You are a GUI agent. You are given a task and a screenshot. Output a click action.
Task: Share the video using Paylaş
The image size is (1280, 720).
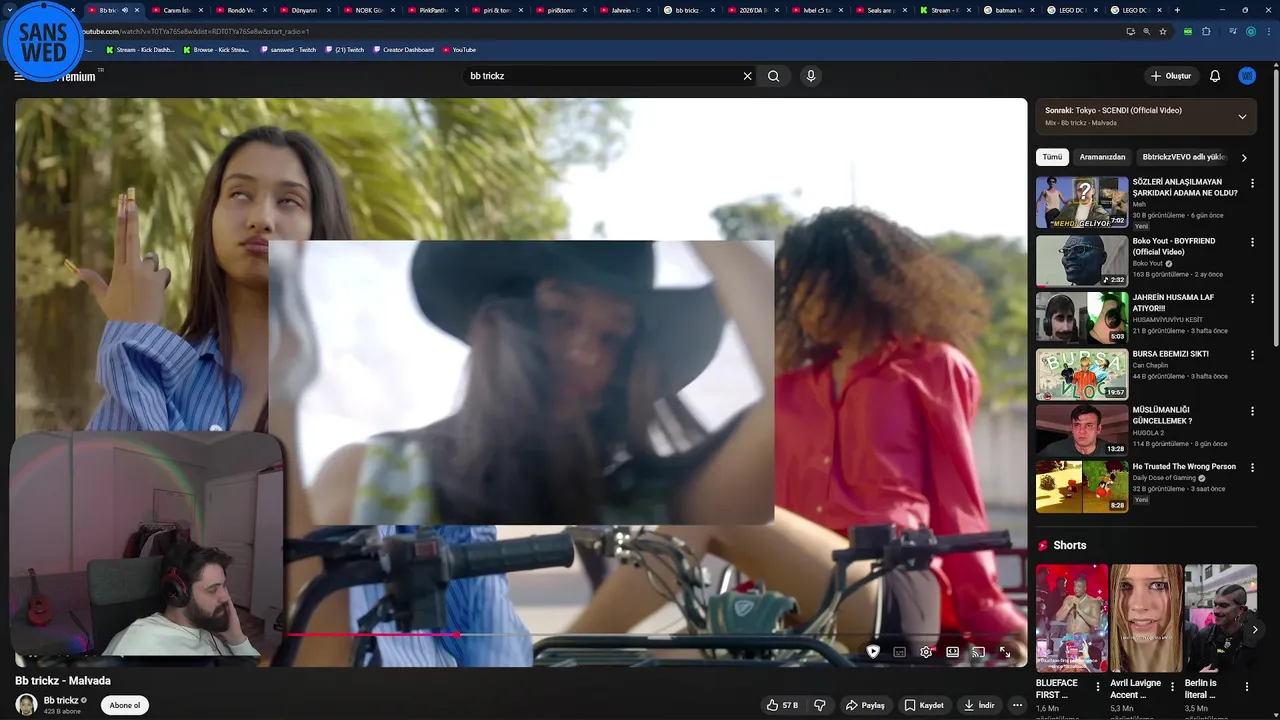click(865, 705)
